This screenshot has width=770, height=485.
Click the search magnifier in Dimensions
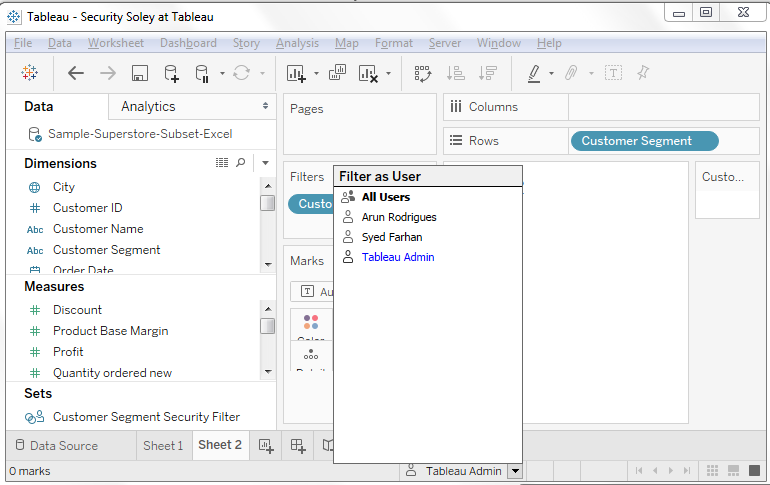241,162
